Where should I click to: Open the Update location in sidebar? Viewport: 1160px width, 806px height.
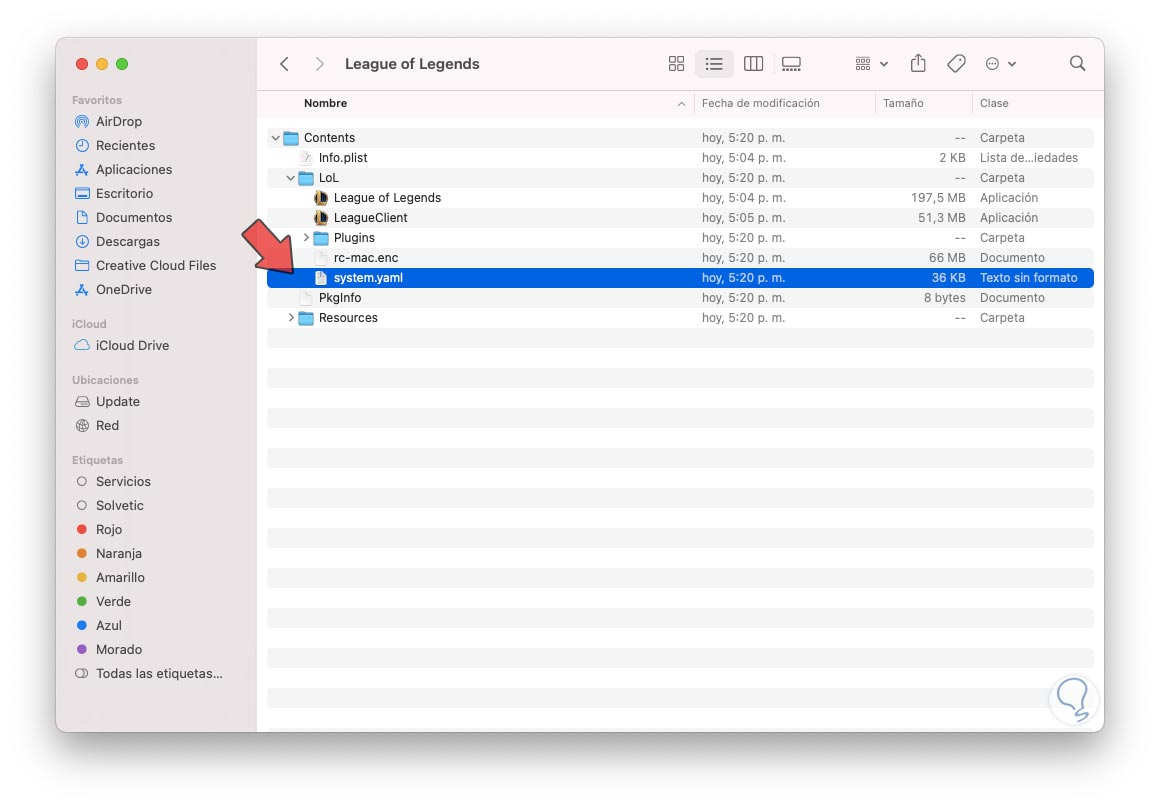(x=118, y=401)
